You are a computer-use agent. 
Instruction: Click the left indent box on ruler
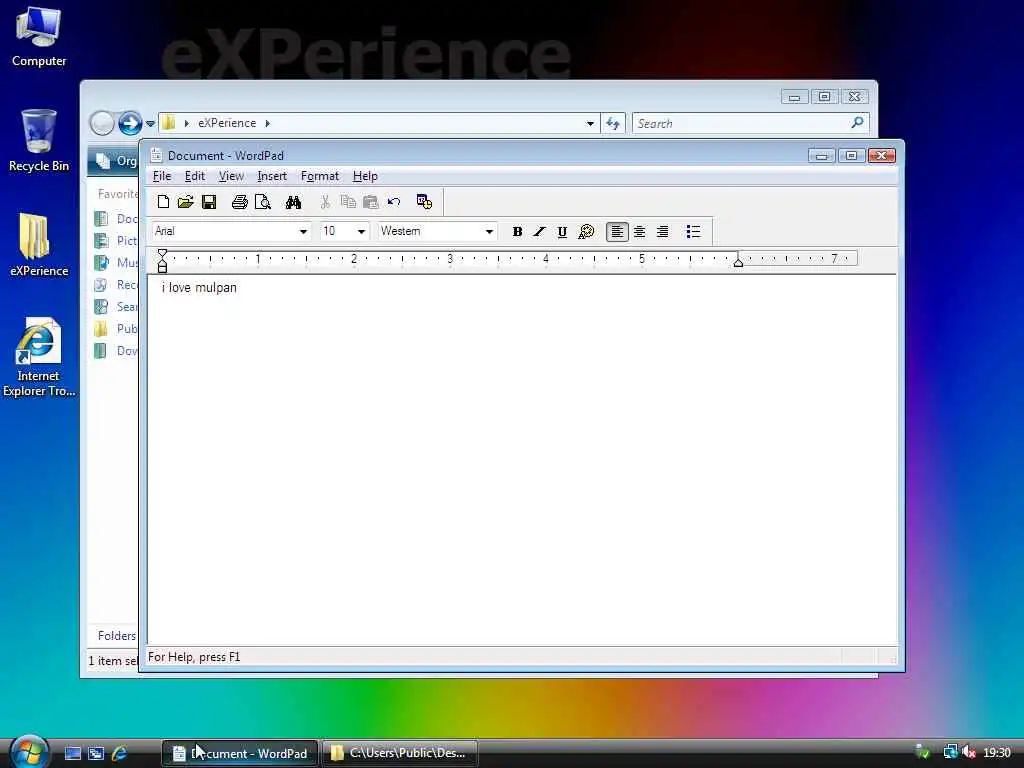(163, 268)
